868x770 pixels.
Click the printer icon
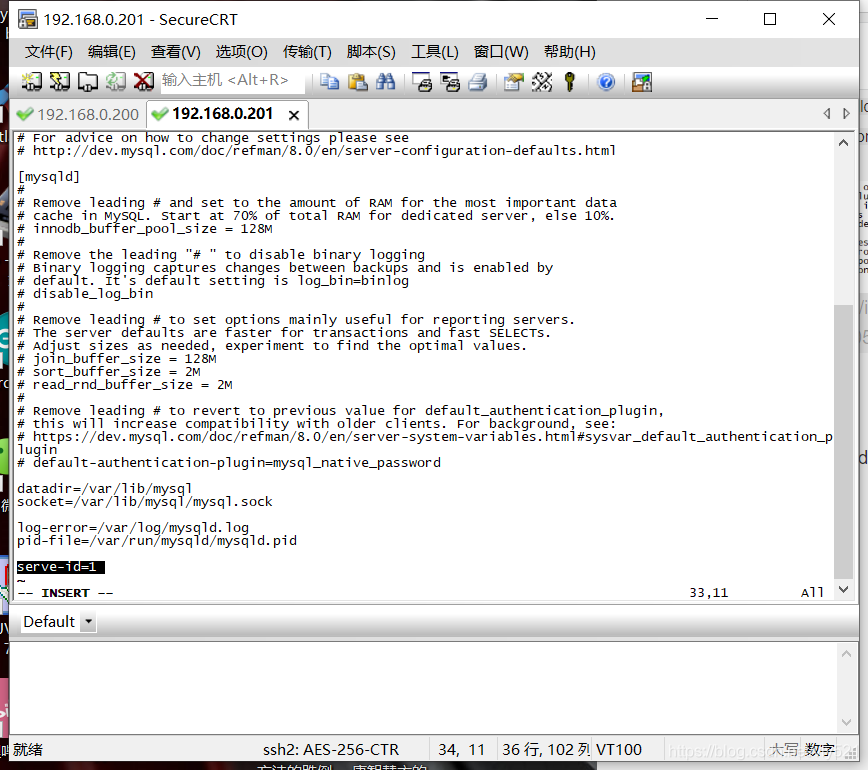(x=478, y=82)
